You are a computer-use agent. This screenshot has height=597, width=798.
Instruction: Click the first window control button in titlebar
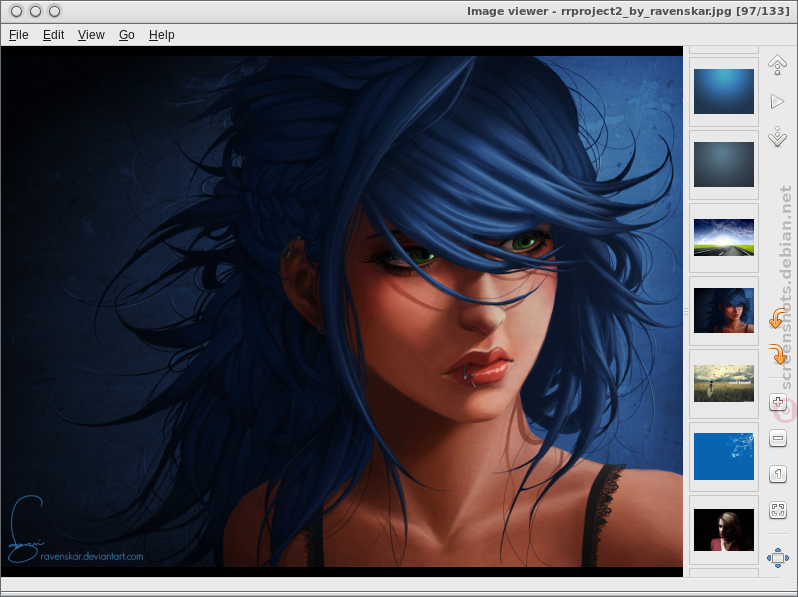pyautogui.click(x=16, y=11)
